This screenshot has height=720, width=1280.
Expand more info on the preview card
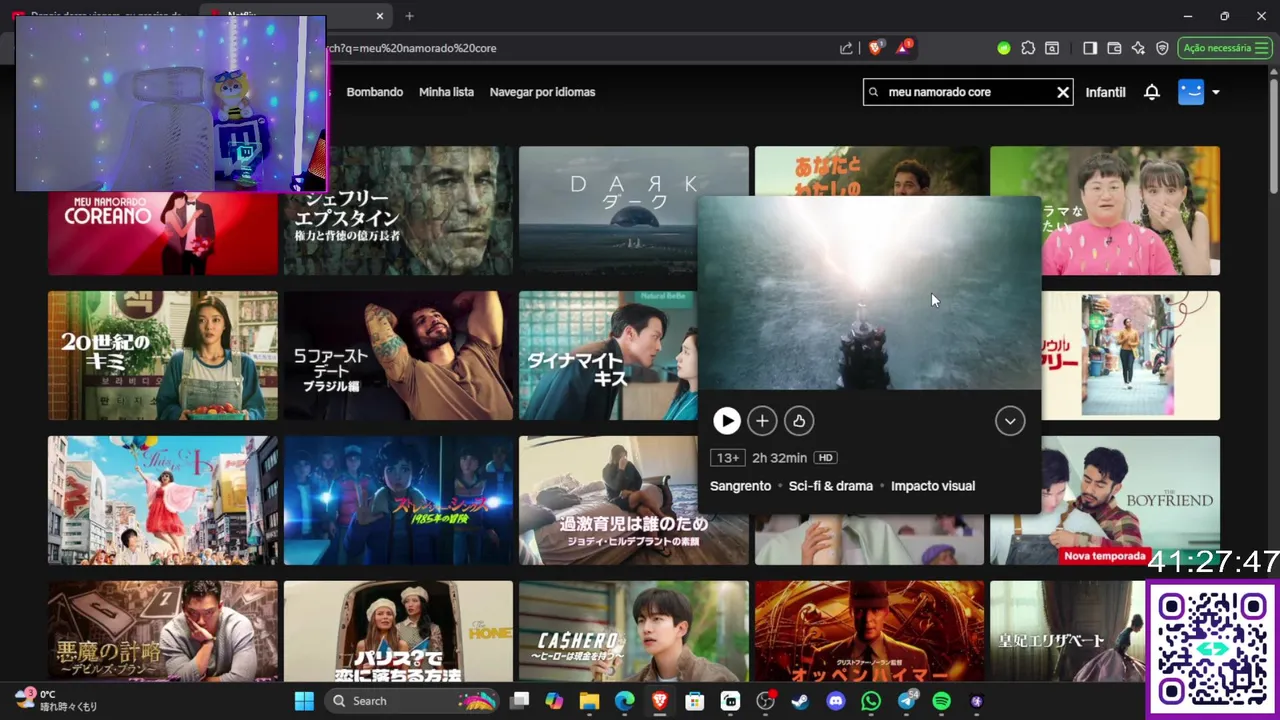(1010, 421)
